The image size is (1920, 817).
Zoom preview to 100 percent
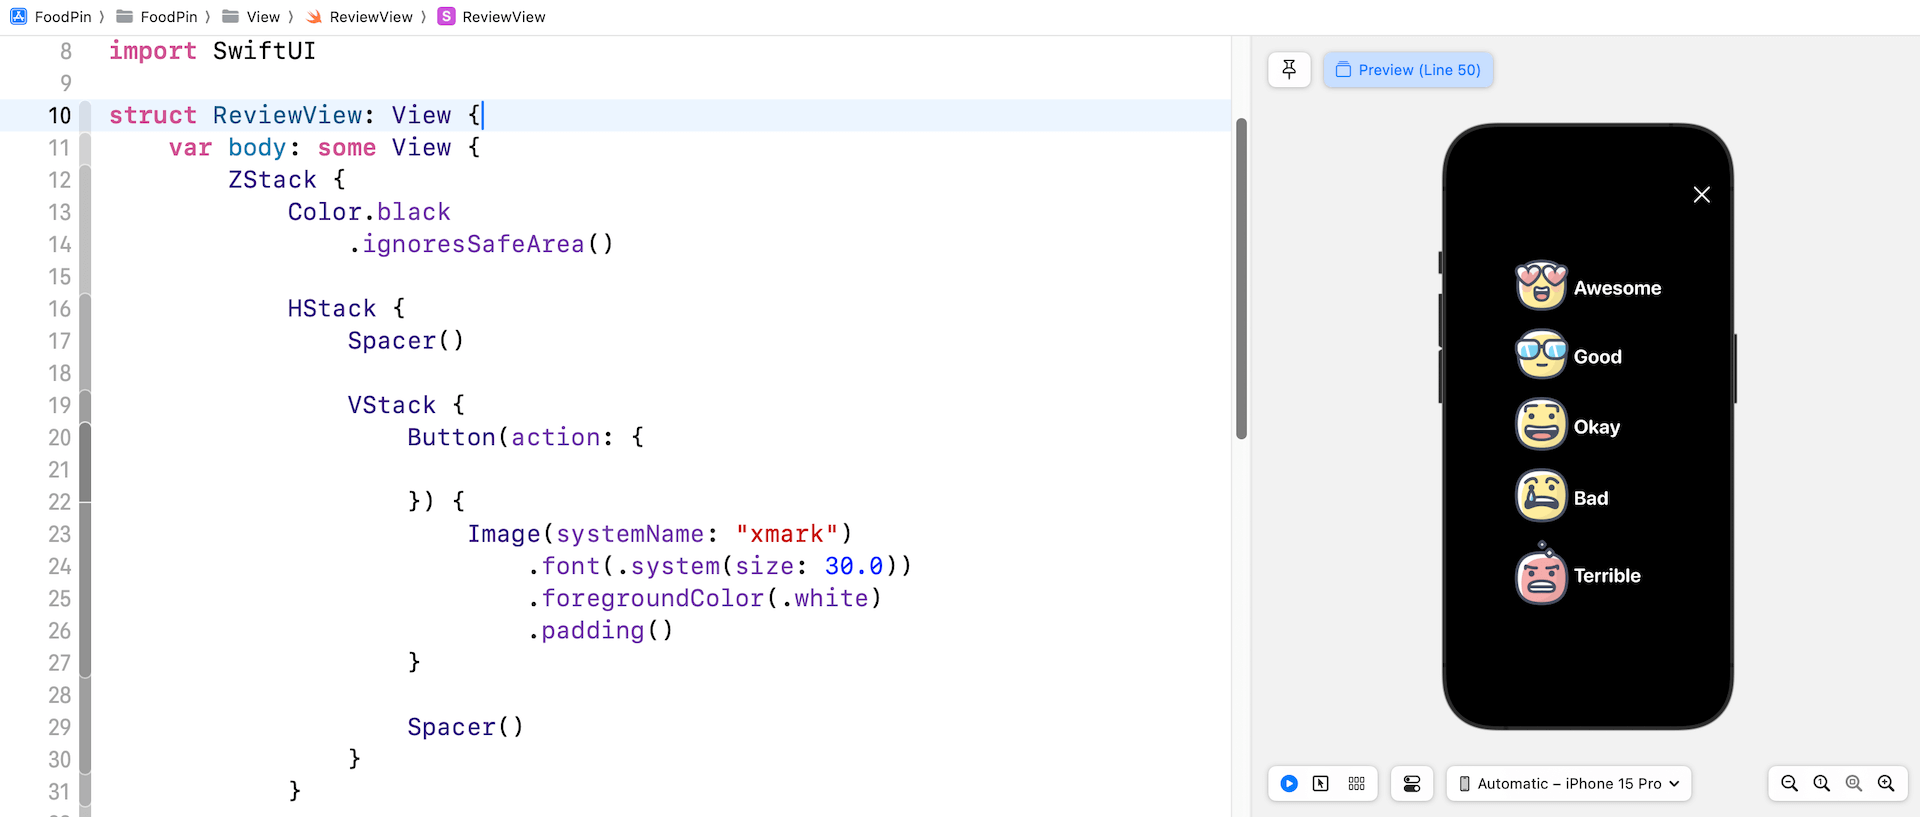1821,784
